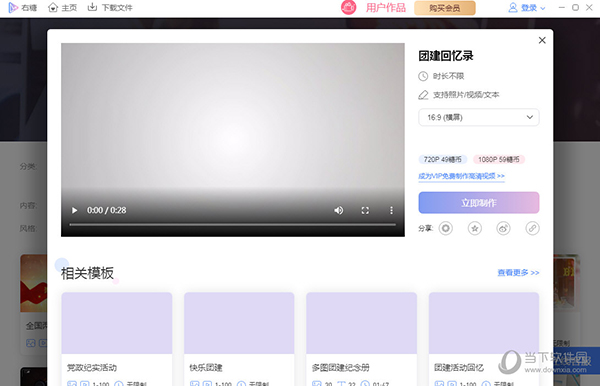
Task: Click the 购买会员 button
Action: [445, 8]
